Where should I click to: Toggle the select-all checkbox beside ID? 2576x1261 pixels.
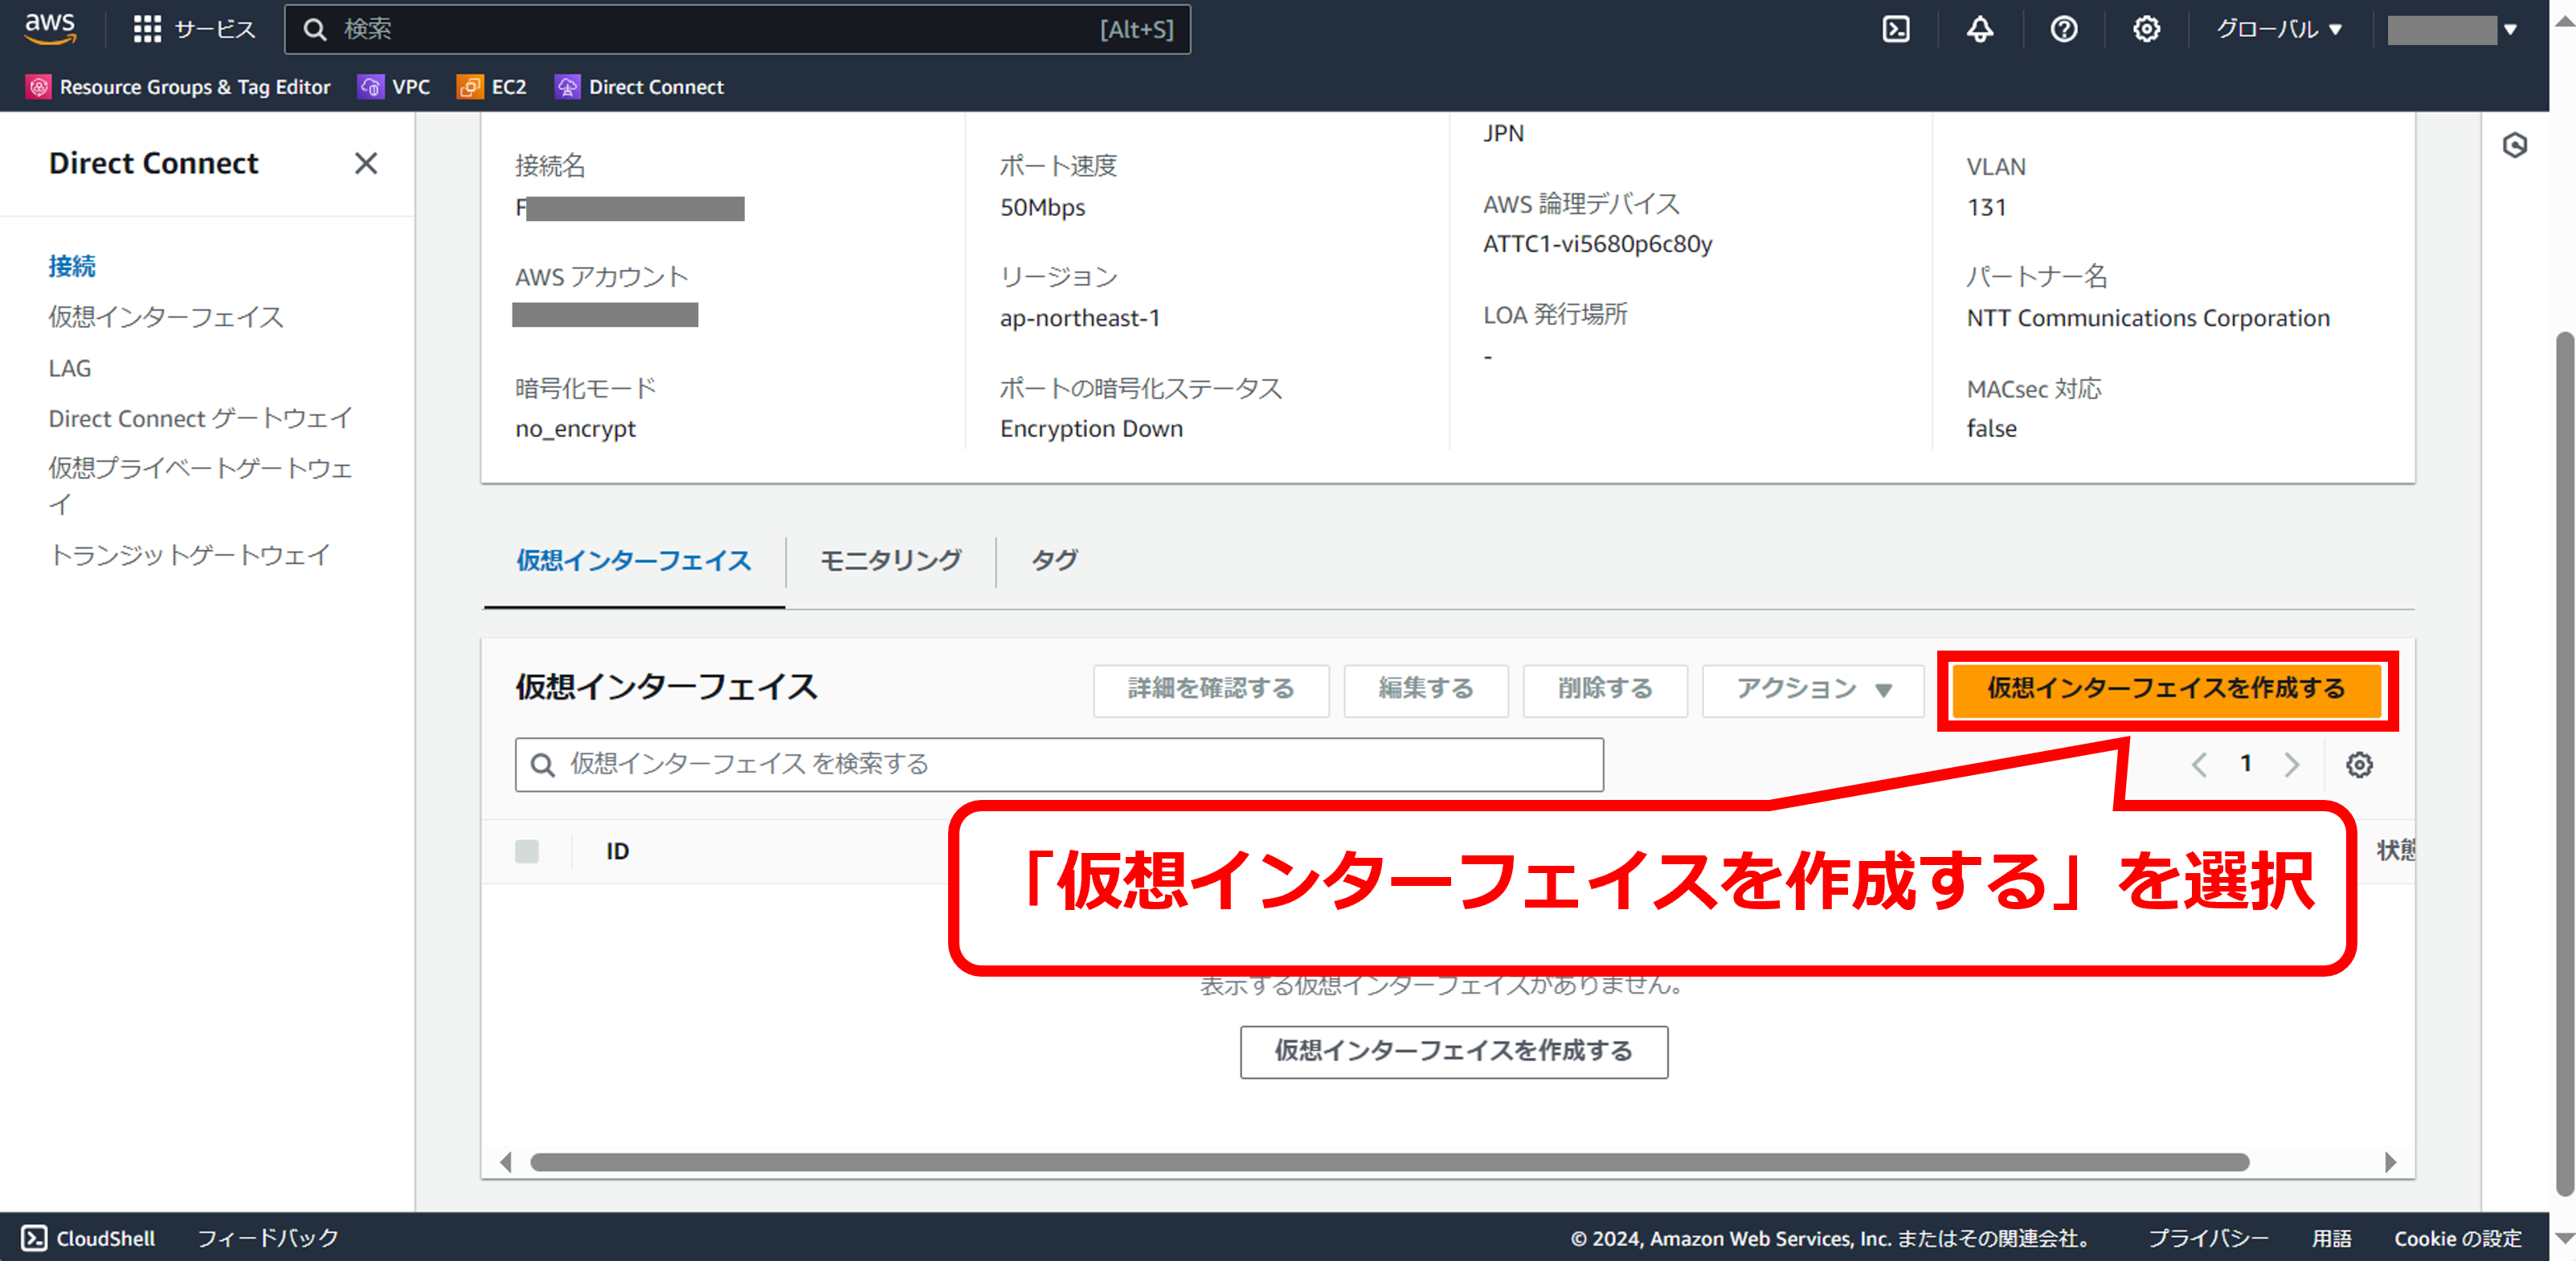click(x=527, y=851)
